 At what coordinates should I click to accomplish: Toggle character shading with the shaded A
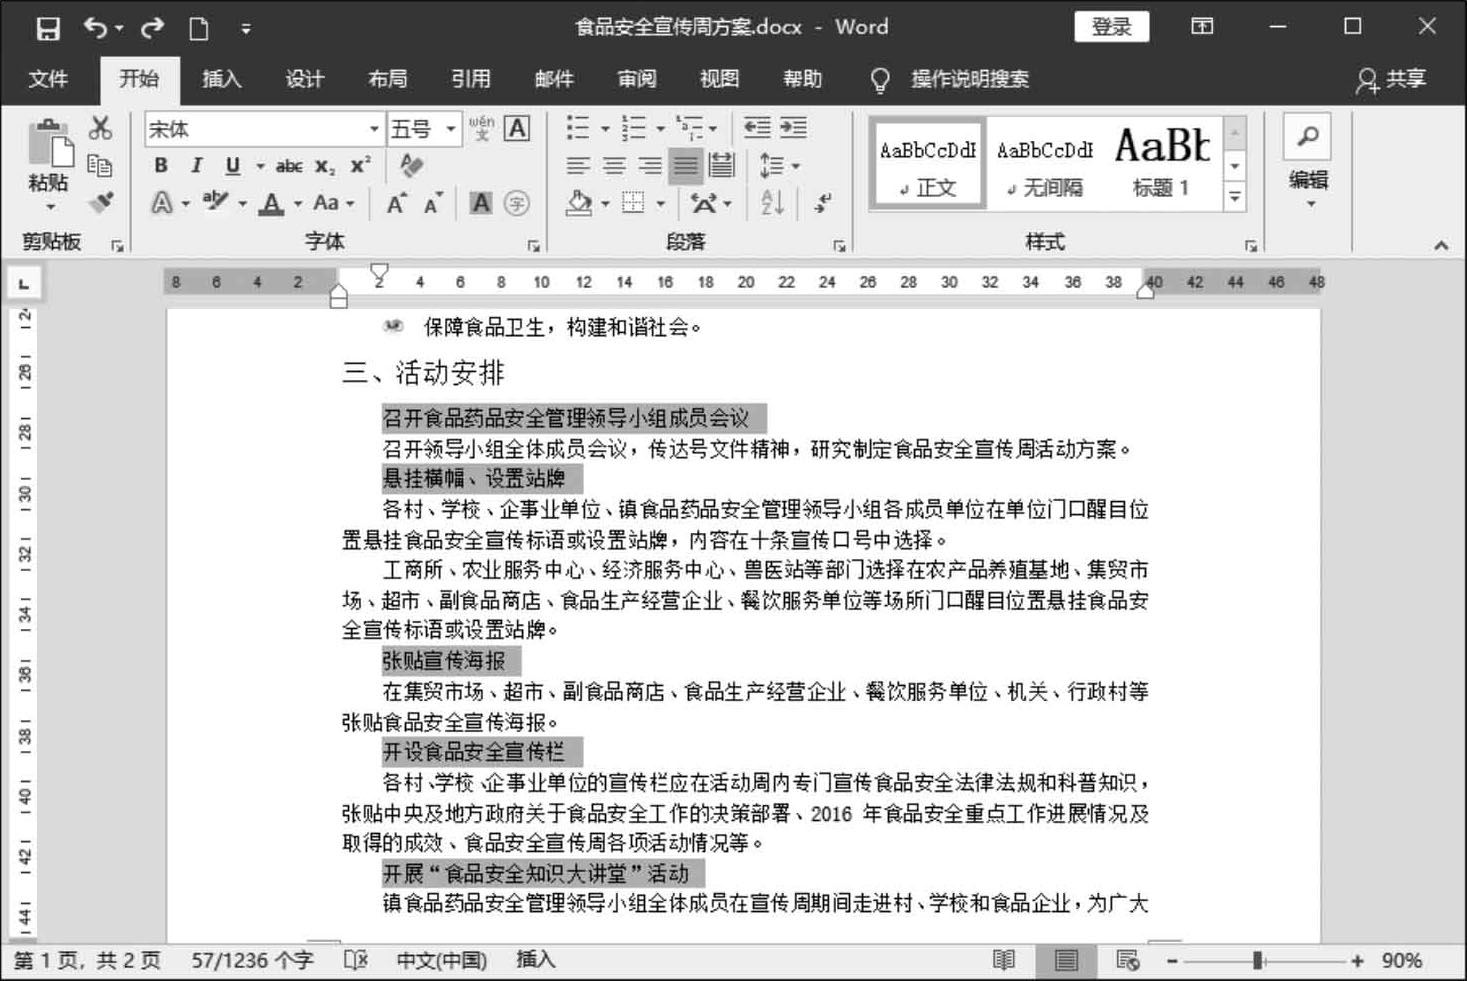[x=481, y=204]
